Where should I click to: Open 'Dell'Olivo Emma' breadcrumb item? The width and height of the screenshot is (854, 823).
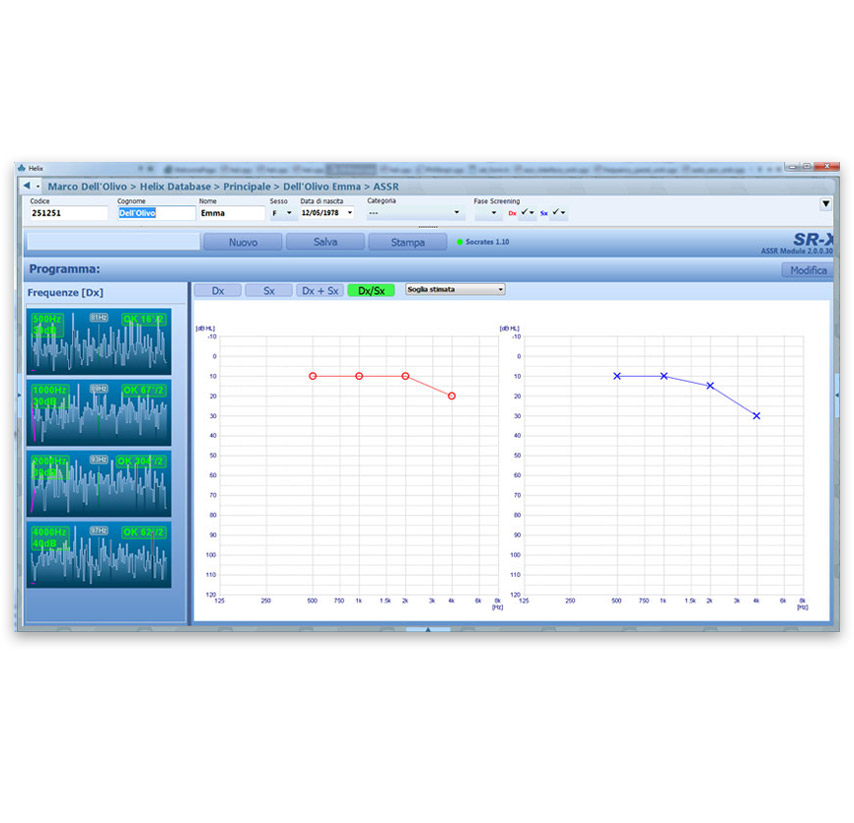click(321, 186)
